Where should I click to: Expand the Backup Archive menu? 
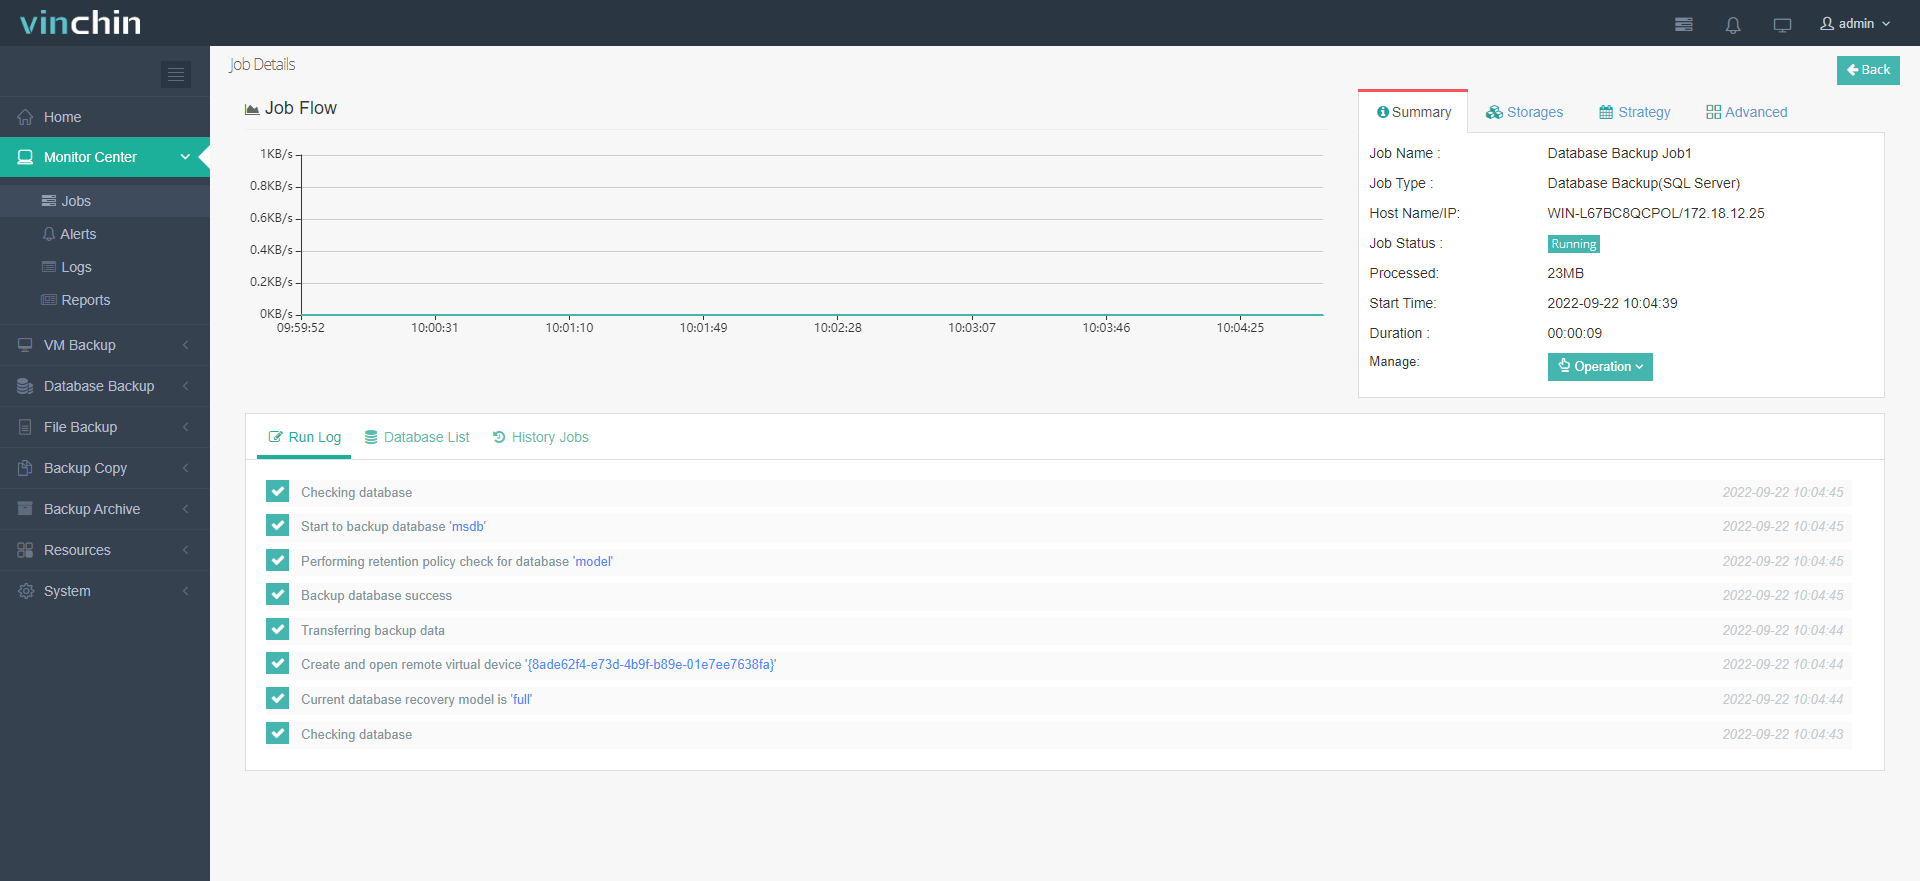tap(185, 509)
